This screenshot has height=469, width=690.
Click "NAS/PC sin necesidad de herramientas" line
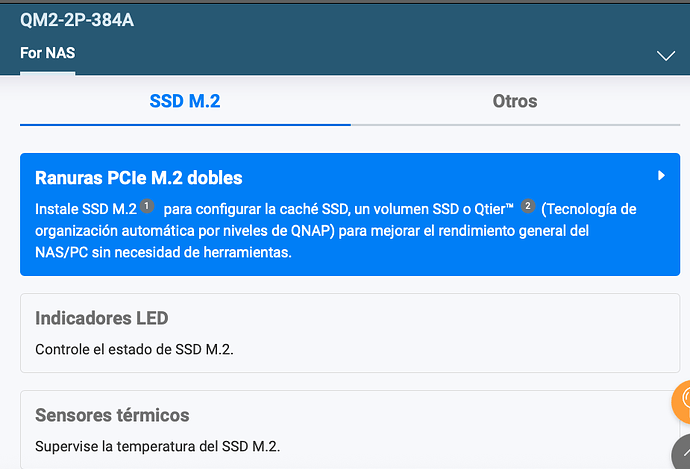click(x=163, y=253)
